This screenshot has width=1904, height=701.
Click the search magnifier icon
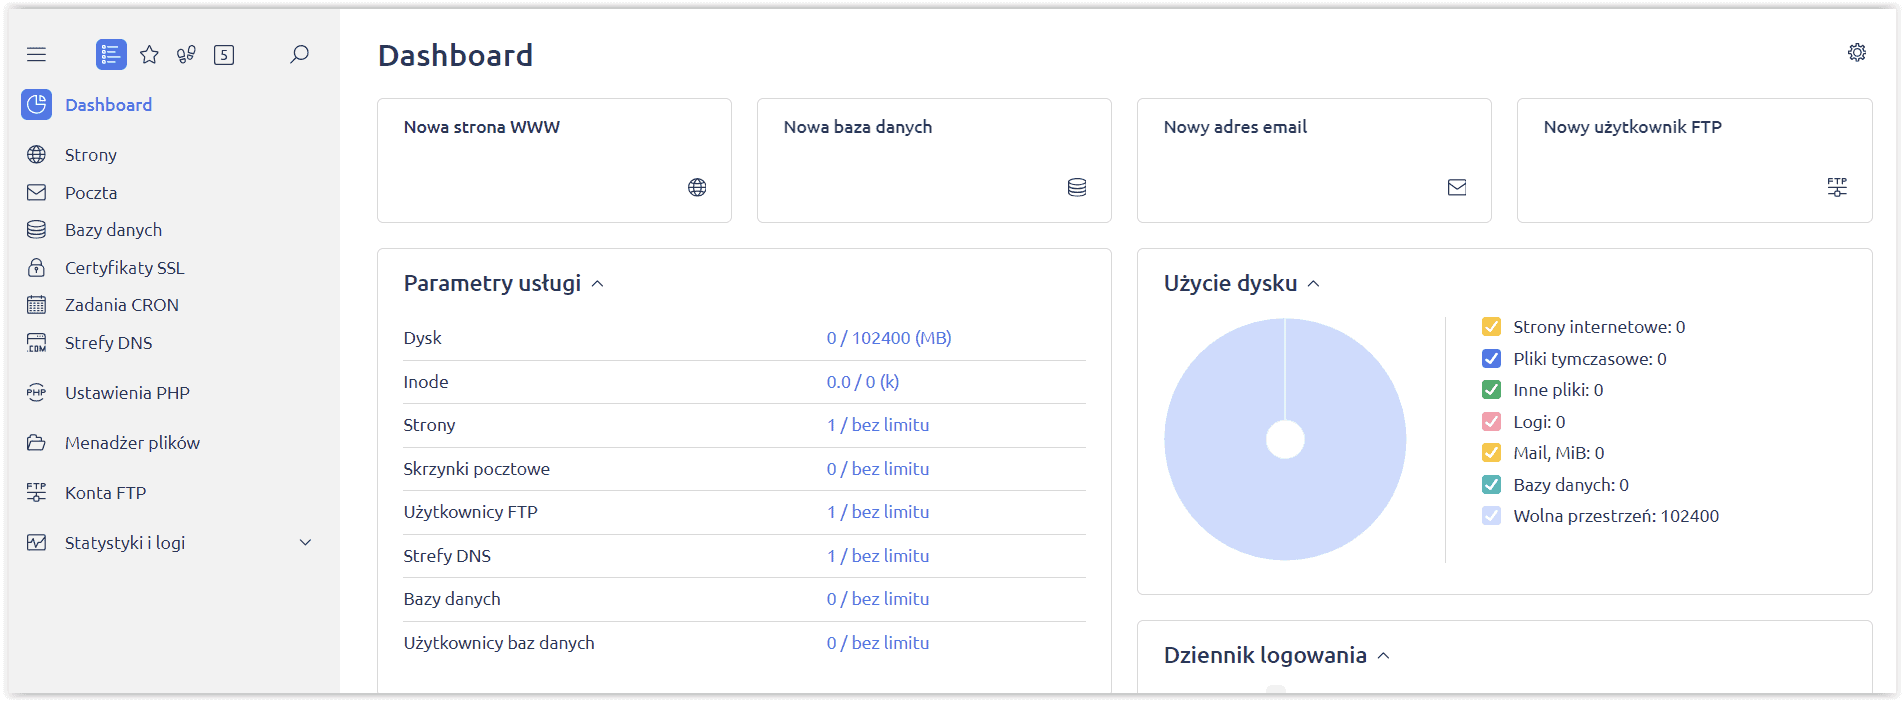[299, 54]
